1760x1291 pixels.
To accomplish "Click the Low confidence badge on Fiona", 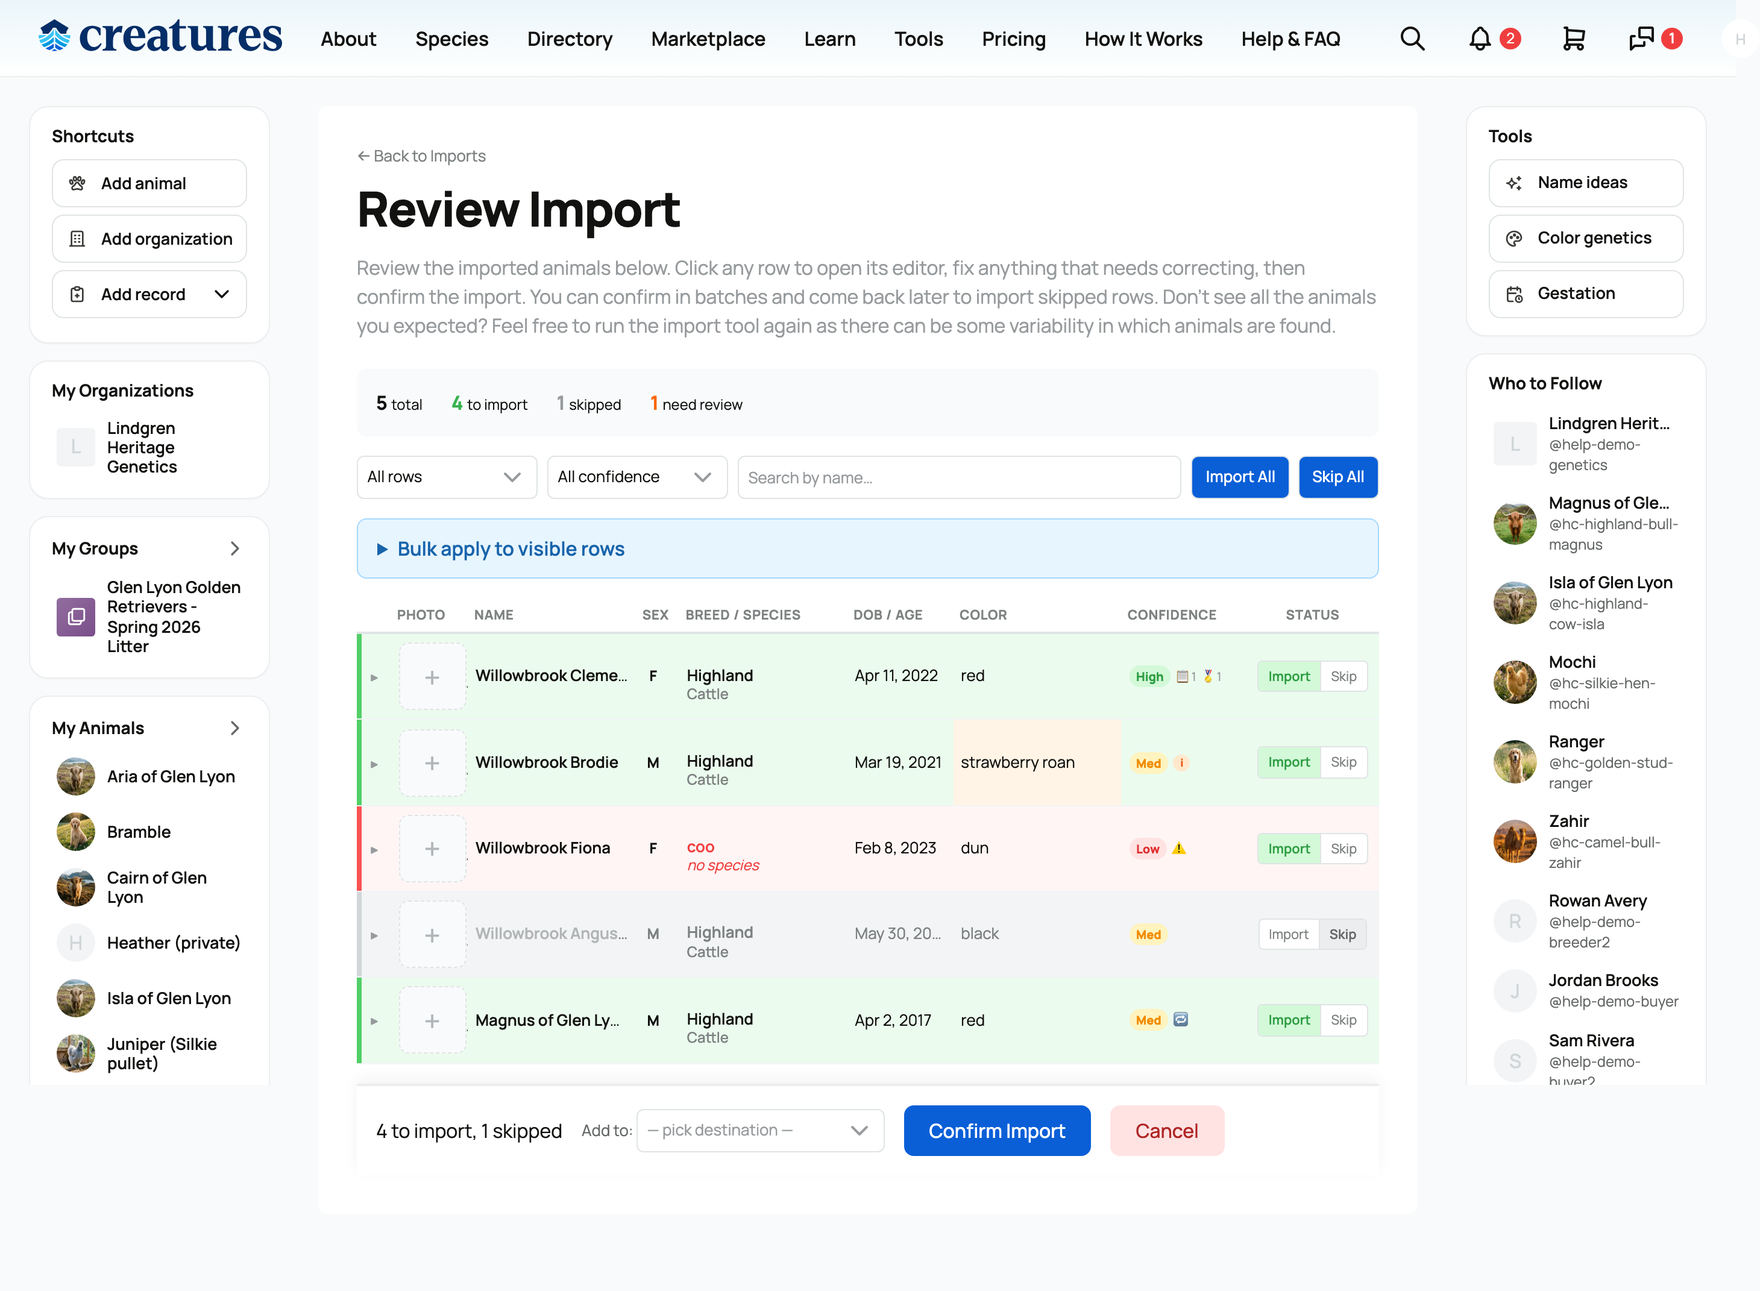I will click(x=1147, y=849).
